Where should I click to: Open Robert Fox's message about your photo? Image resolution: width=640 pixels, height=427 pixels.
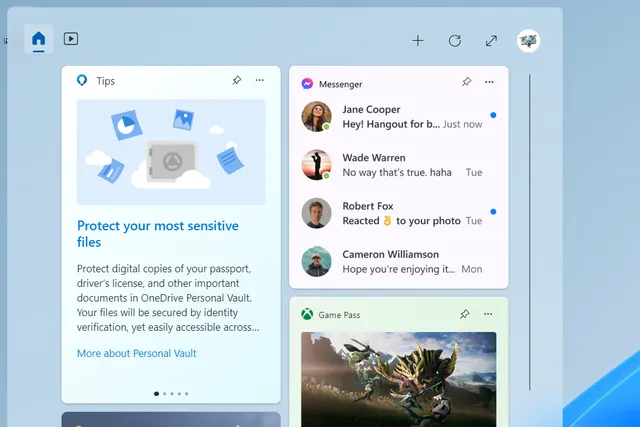point(398,213)
